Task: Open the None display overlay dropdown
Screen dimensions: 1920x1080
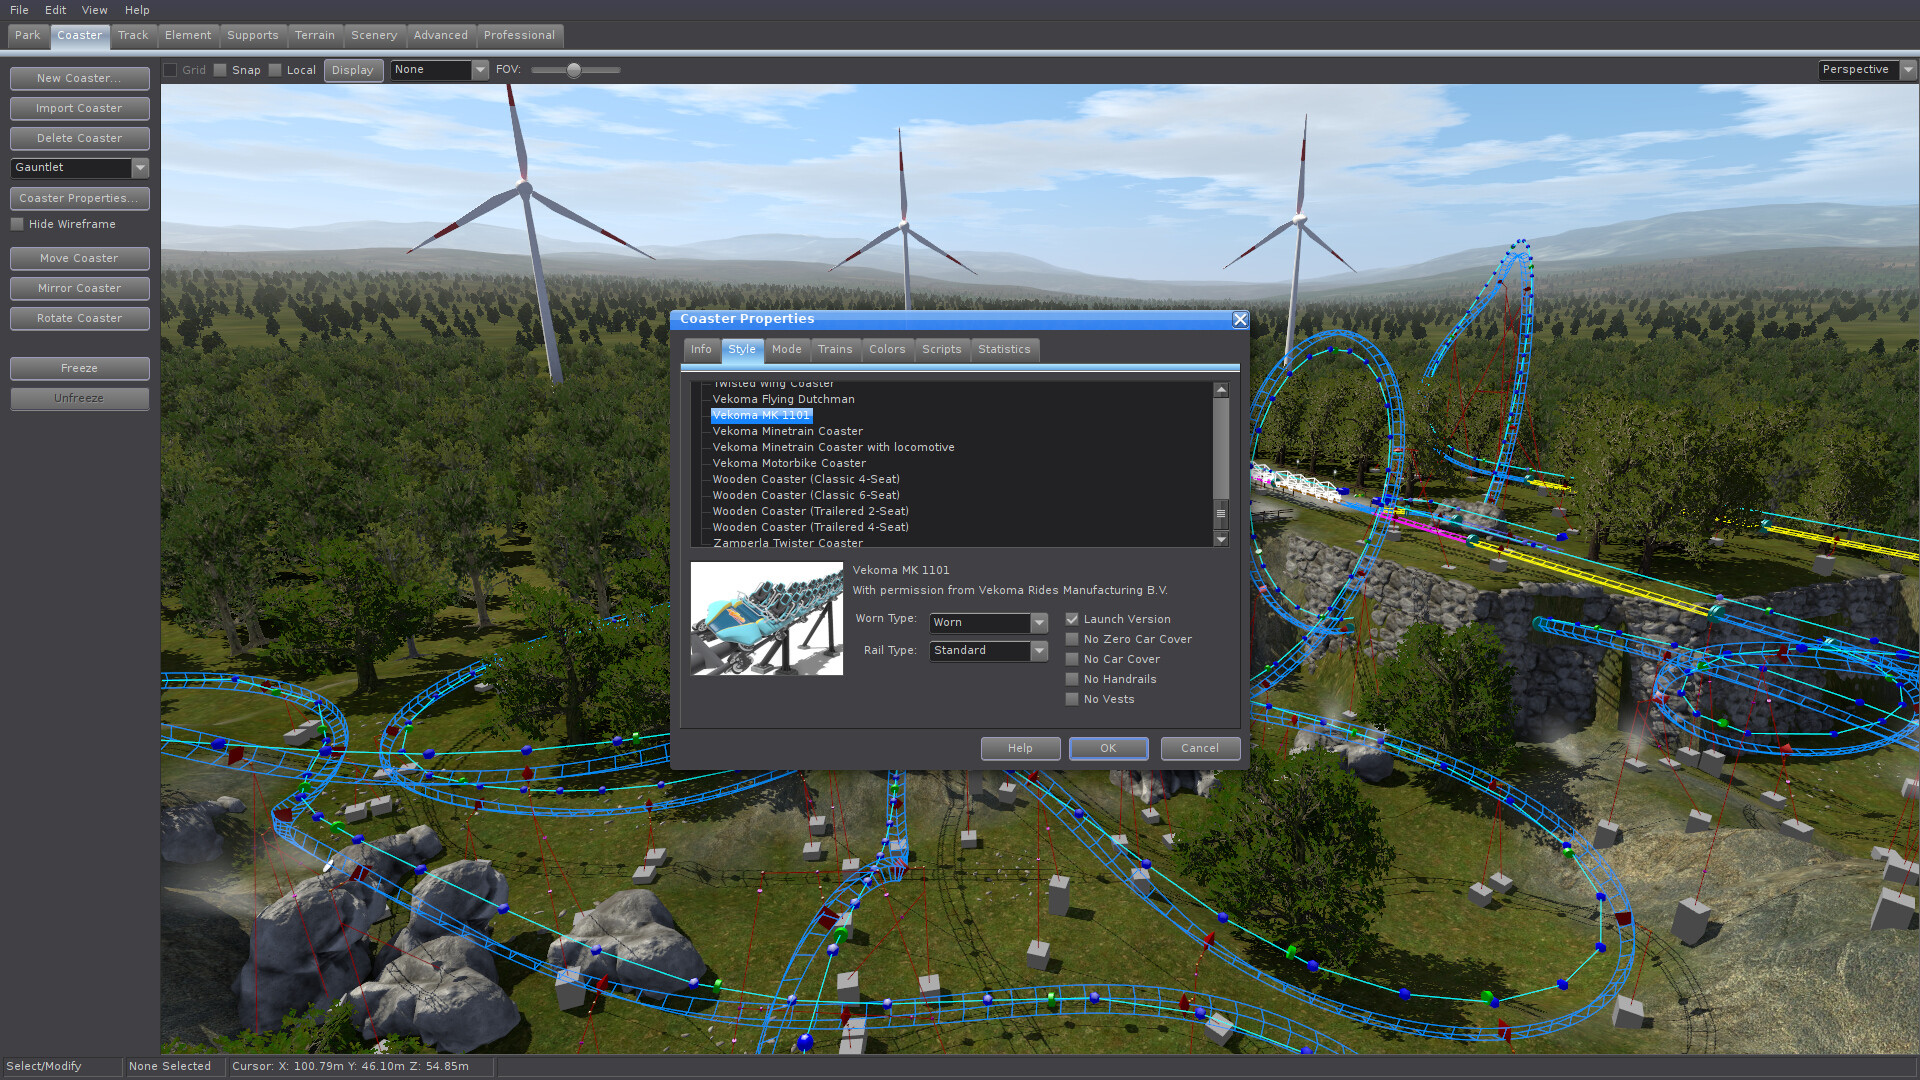Action: point(479,70)
